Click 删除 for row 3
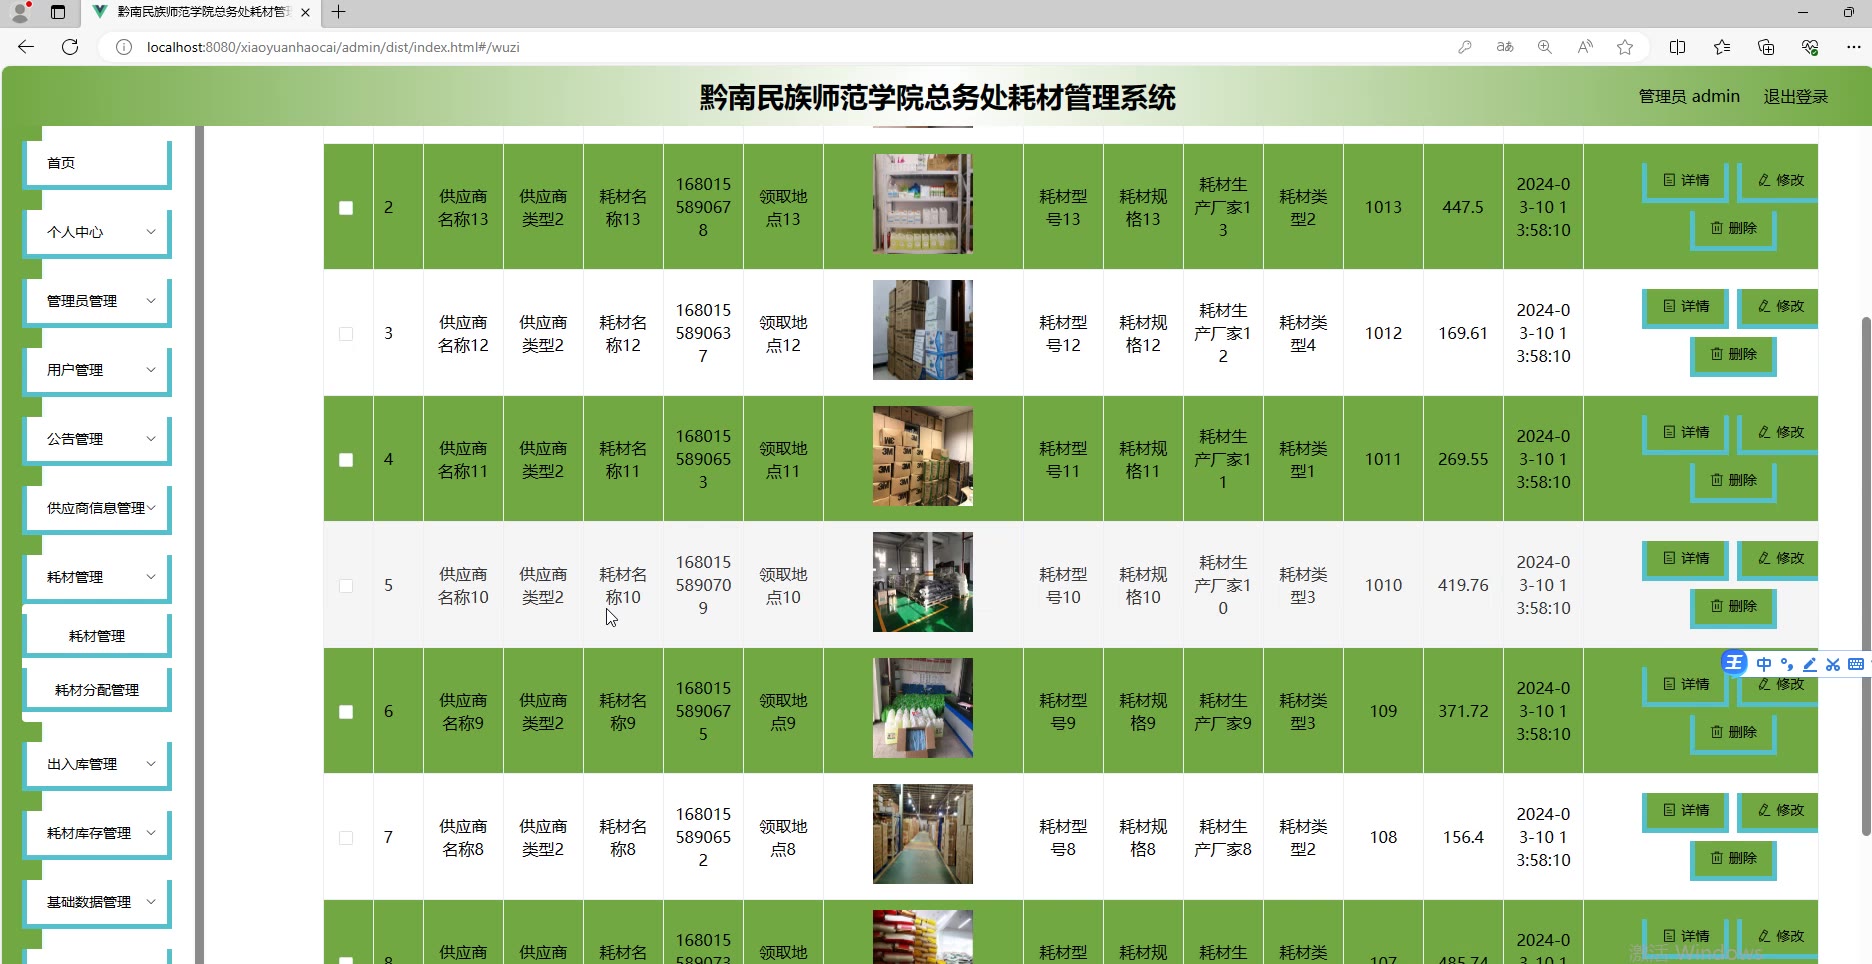Image resolution: width=1872 pixels, height=964 pixels. click(1733, 355)
